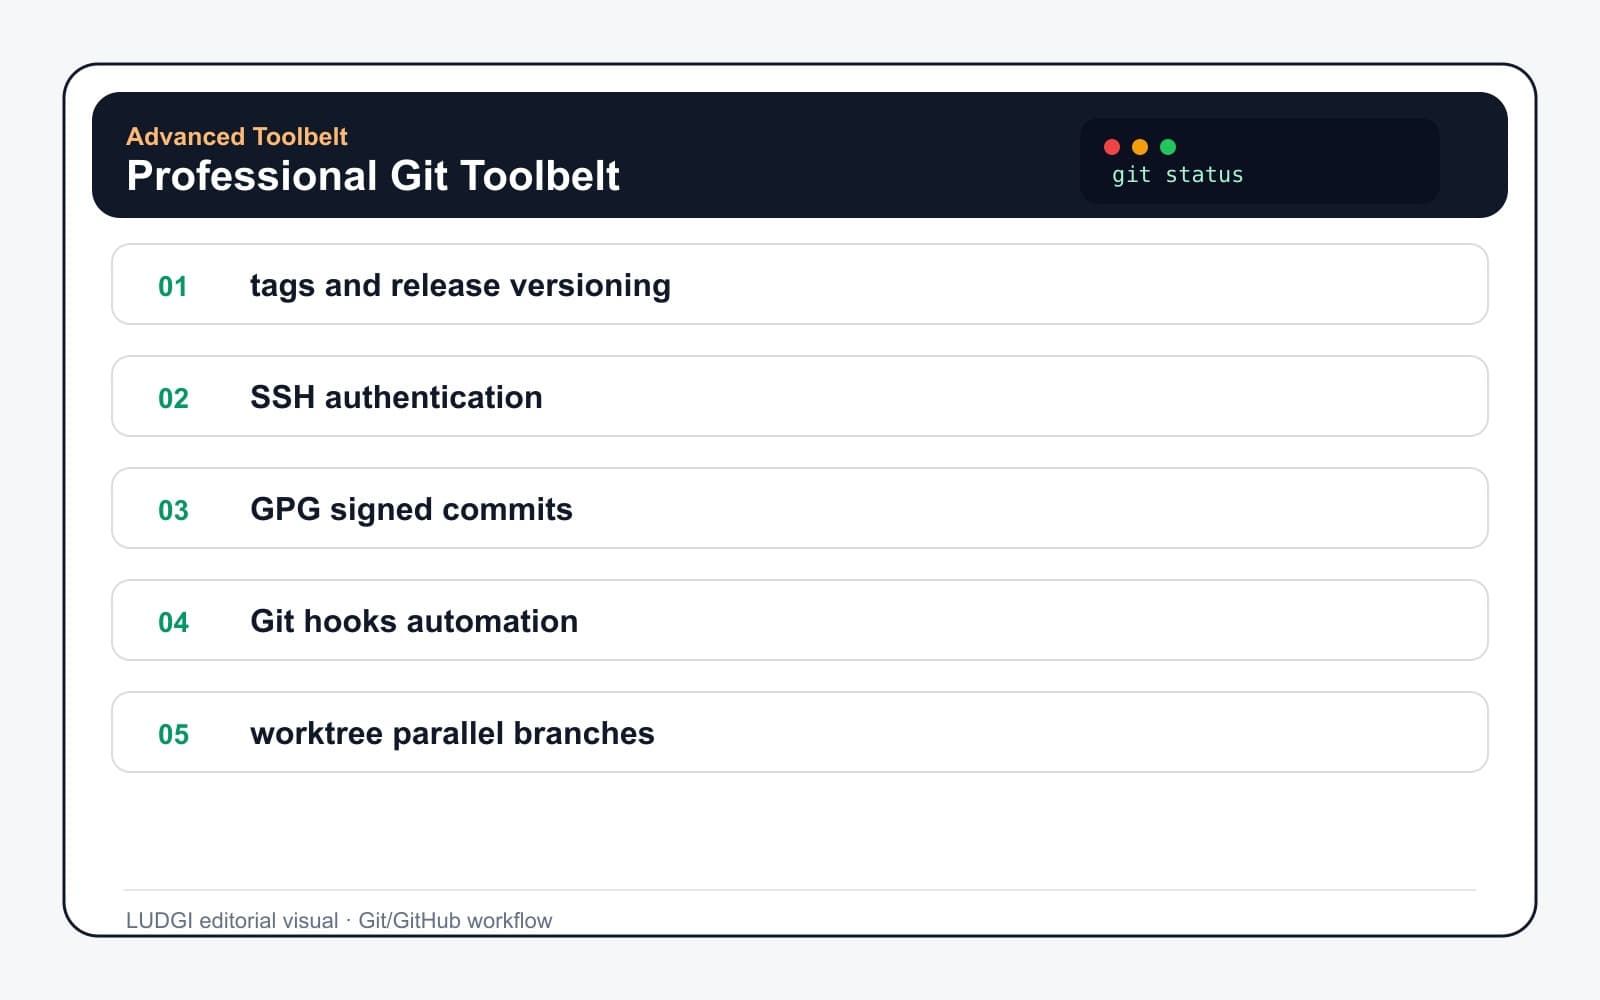Screen dimensions: 1600x1000
Task: Click the number 05 label
Action: 173,735
